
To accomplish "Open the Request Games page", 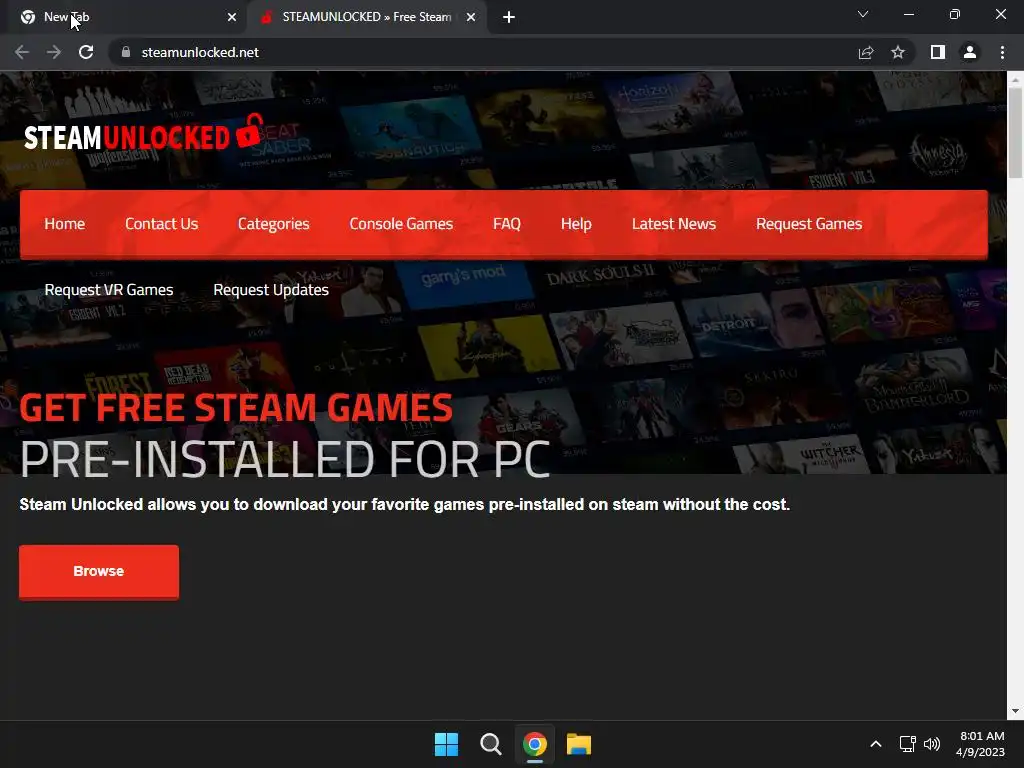I will pos(809,224).
